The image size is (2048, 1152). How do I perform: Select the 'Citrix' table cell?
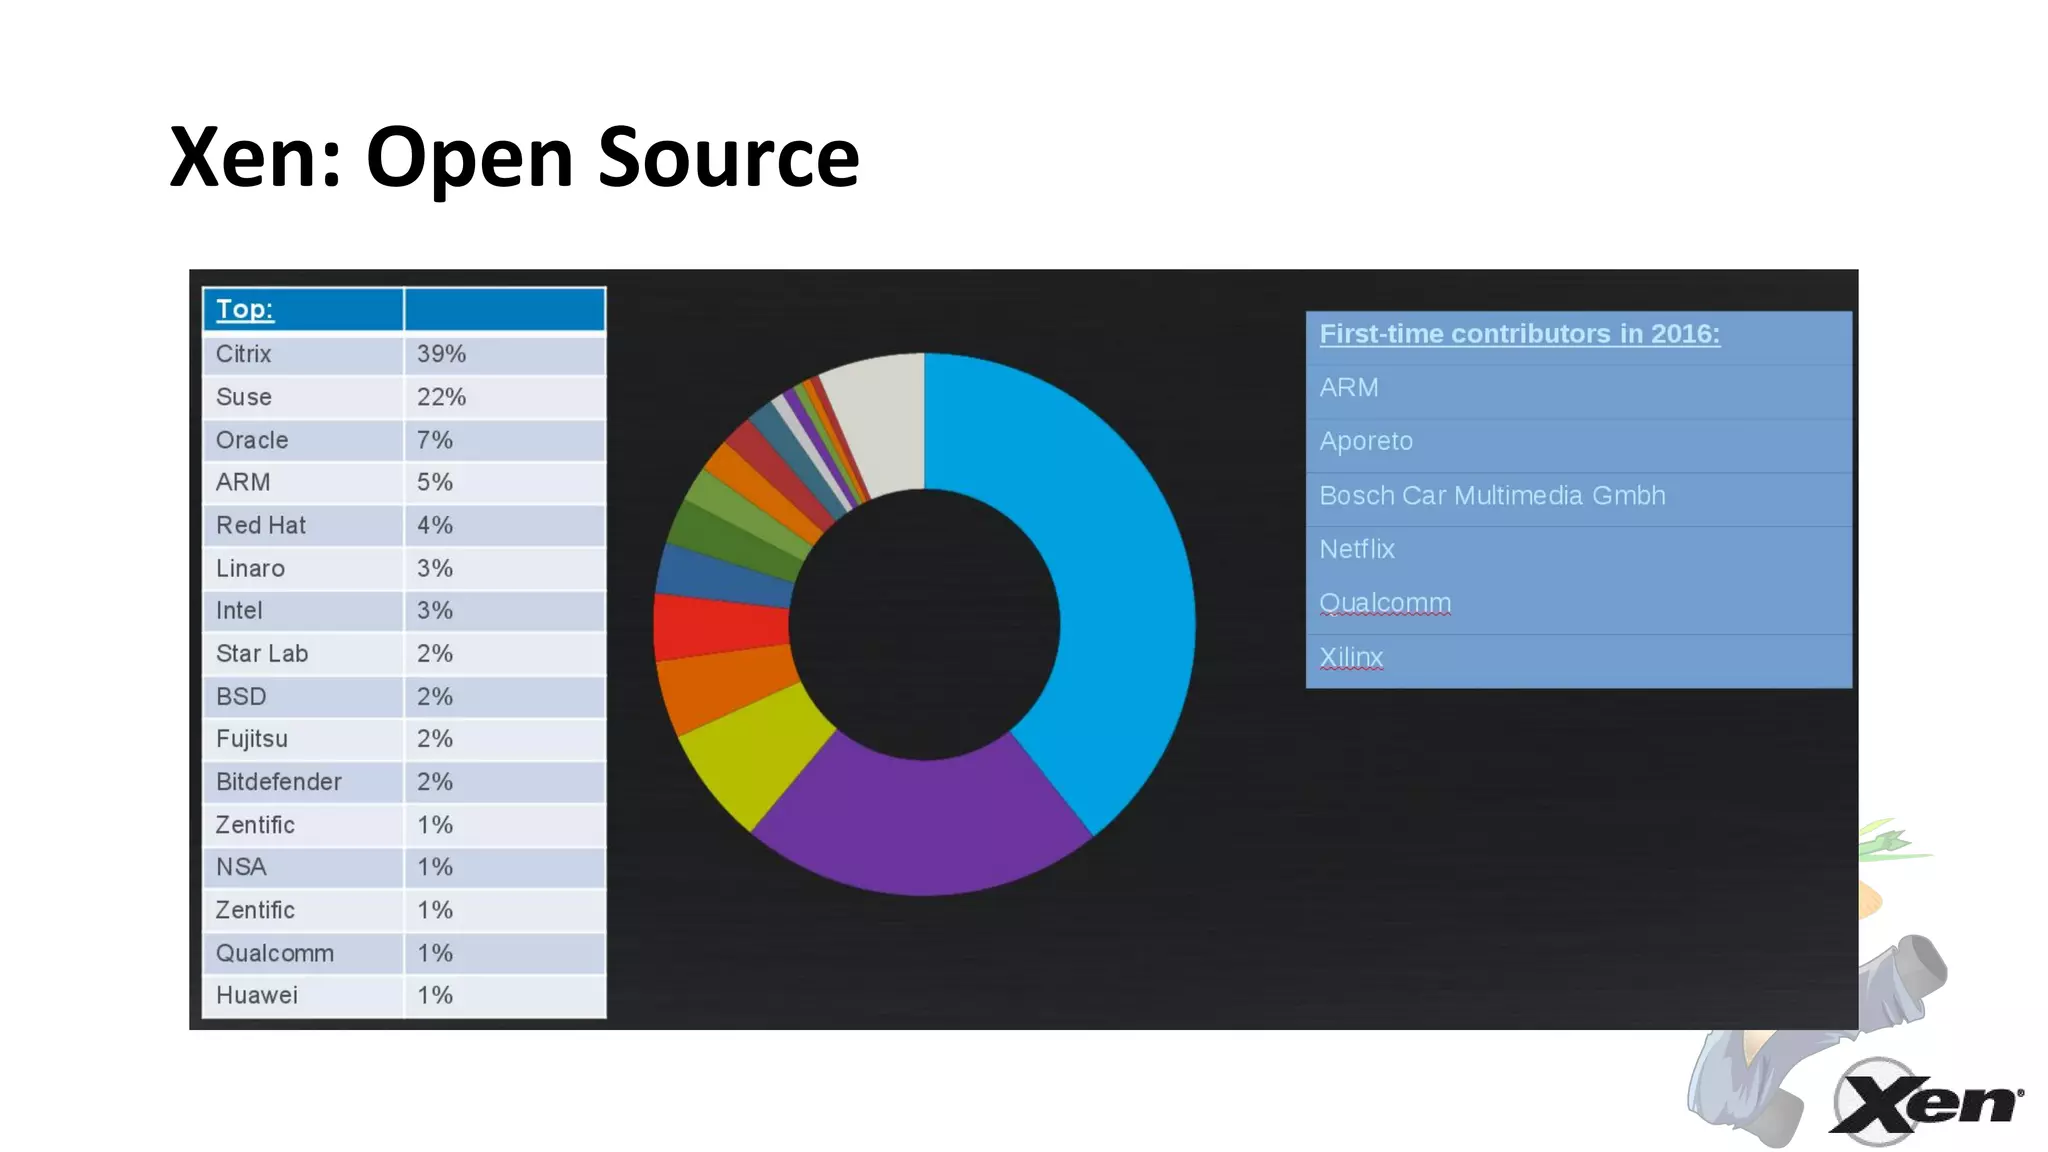(x=303, y=354)
